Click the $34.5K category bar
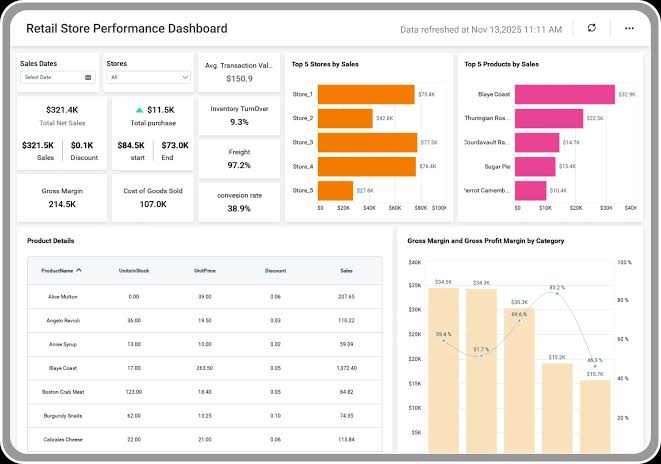This screenshot has height=464, width=661. point(443,371)
